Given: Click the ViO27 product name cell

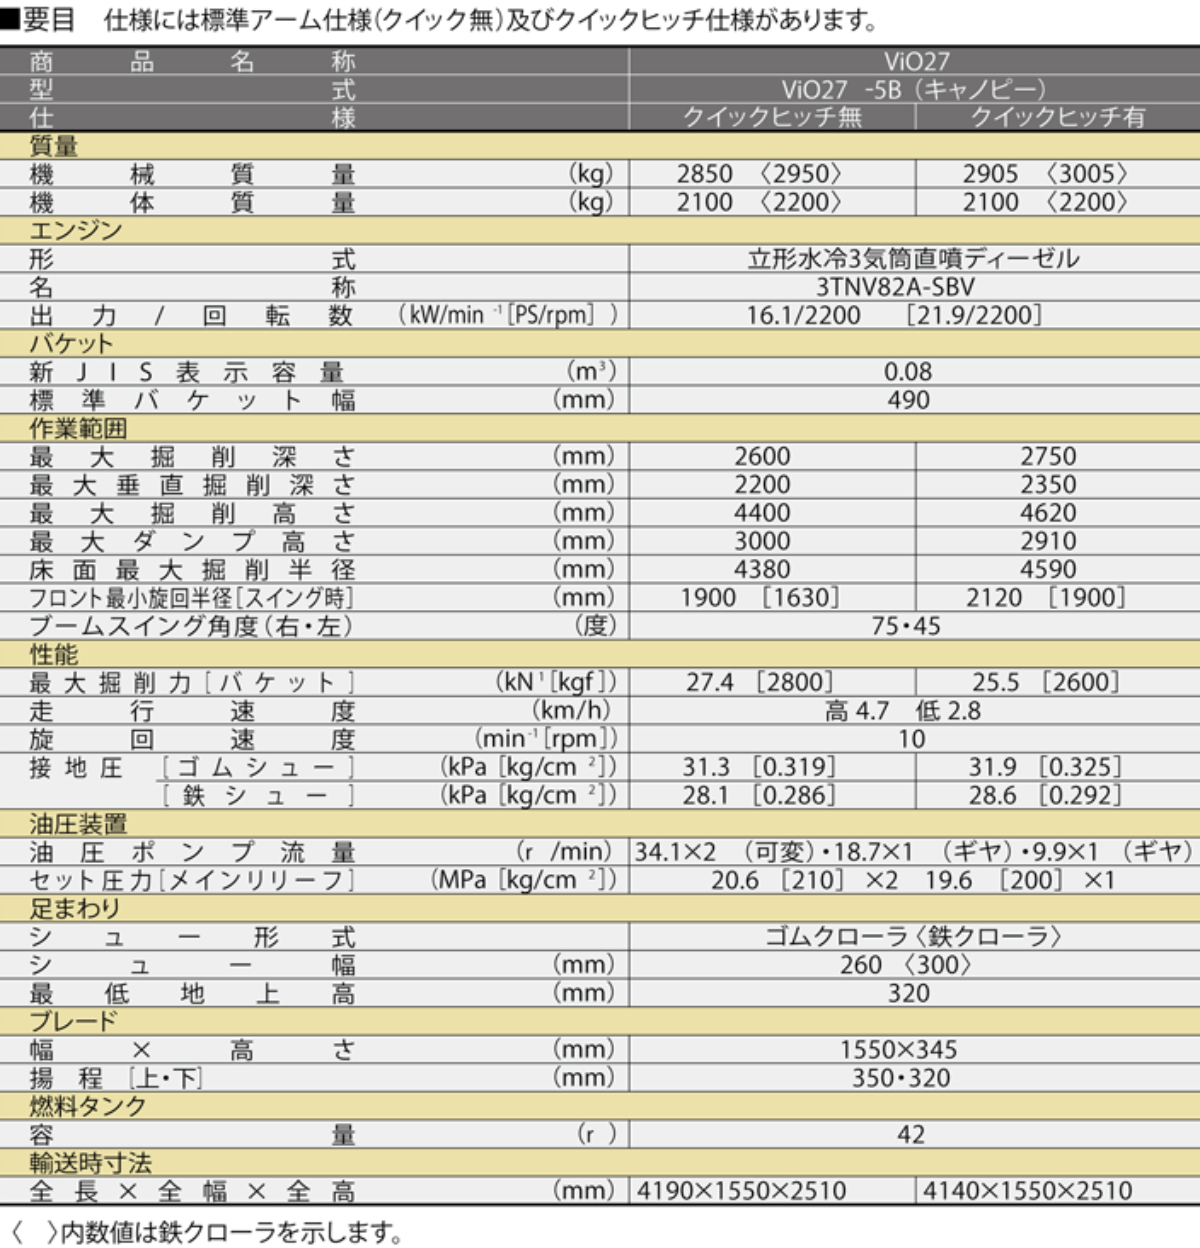Looking at the screenshot, I should tap(915, 61).
